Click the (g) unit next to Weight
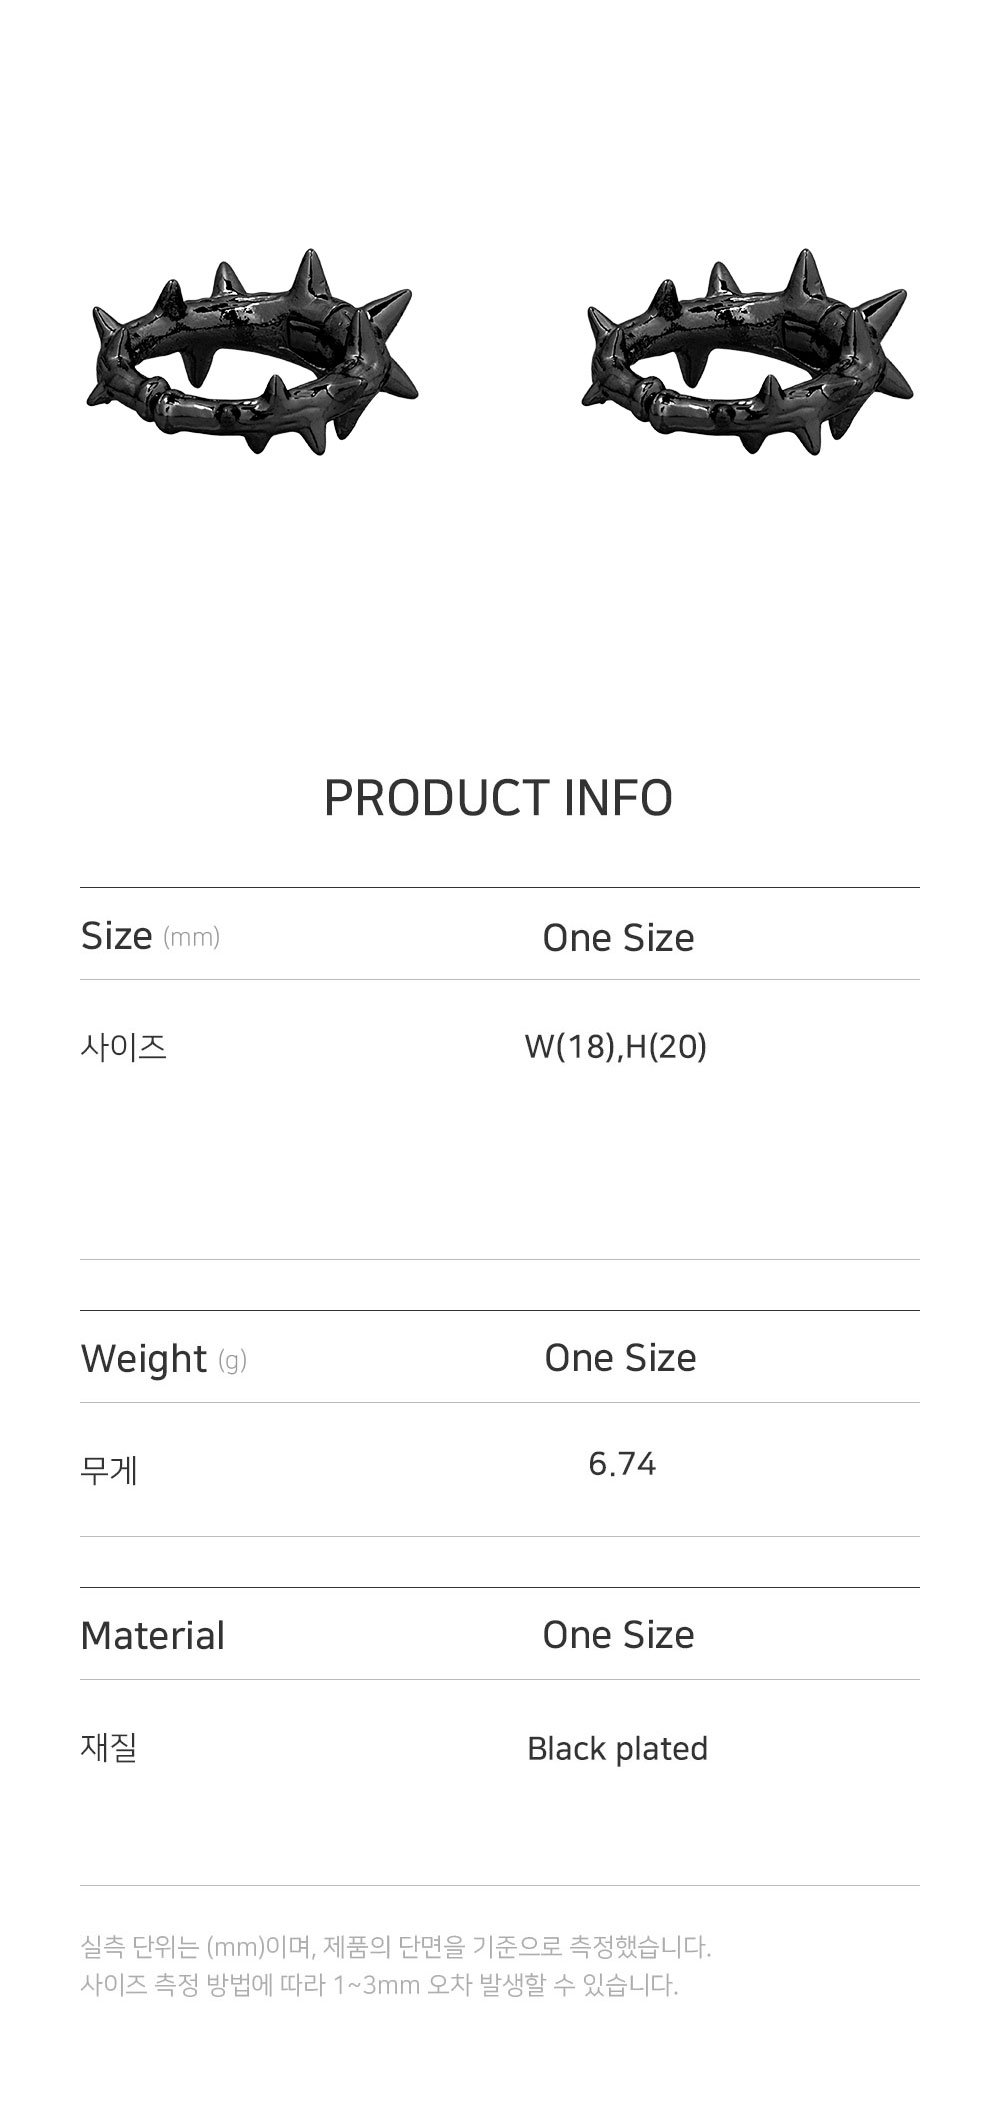 (232, 1360)
